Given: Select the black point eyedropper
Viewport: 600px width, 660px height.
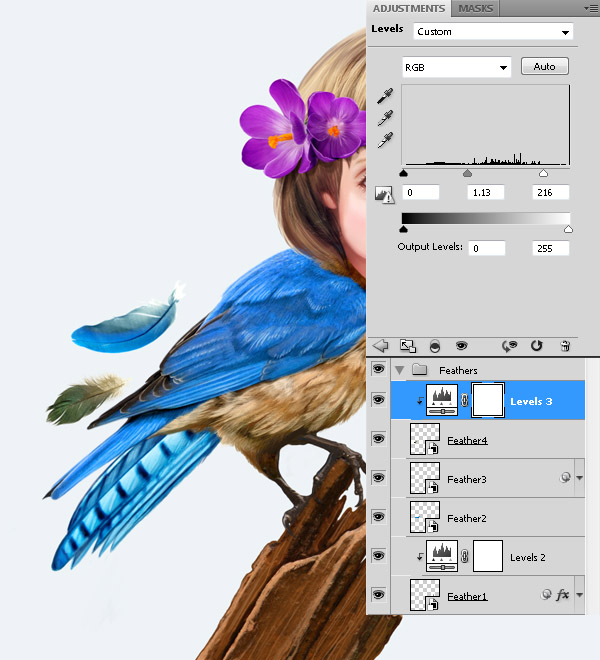Looking at the screenshot, I should coord(385,96).
